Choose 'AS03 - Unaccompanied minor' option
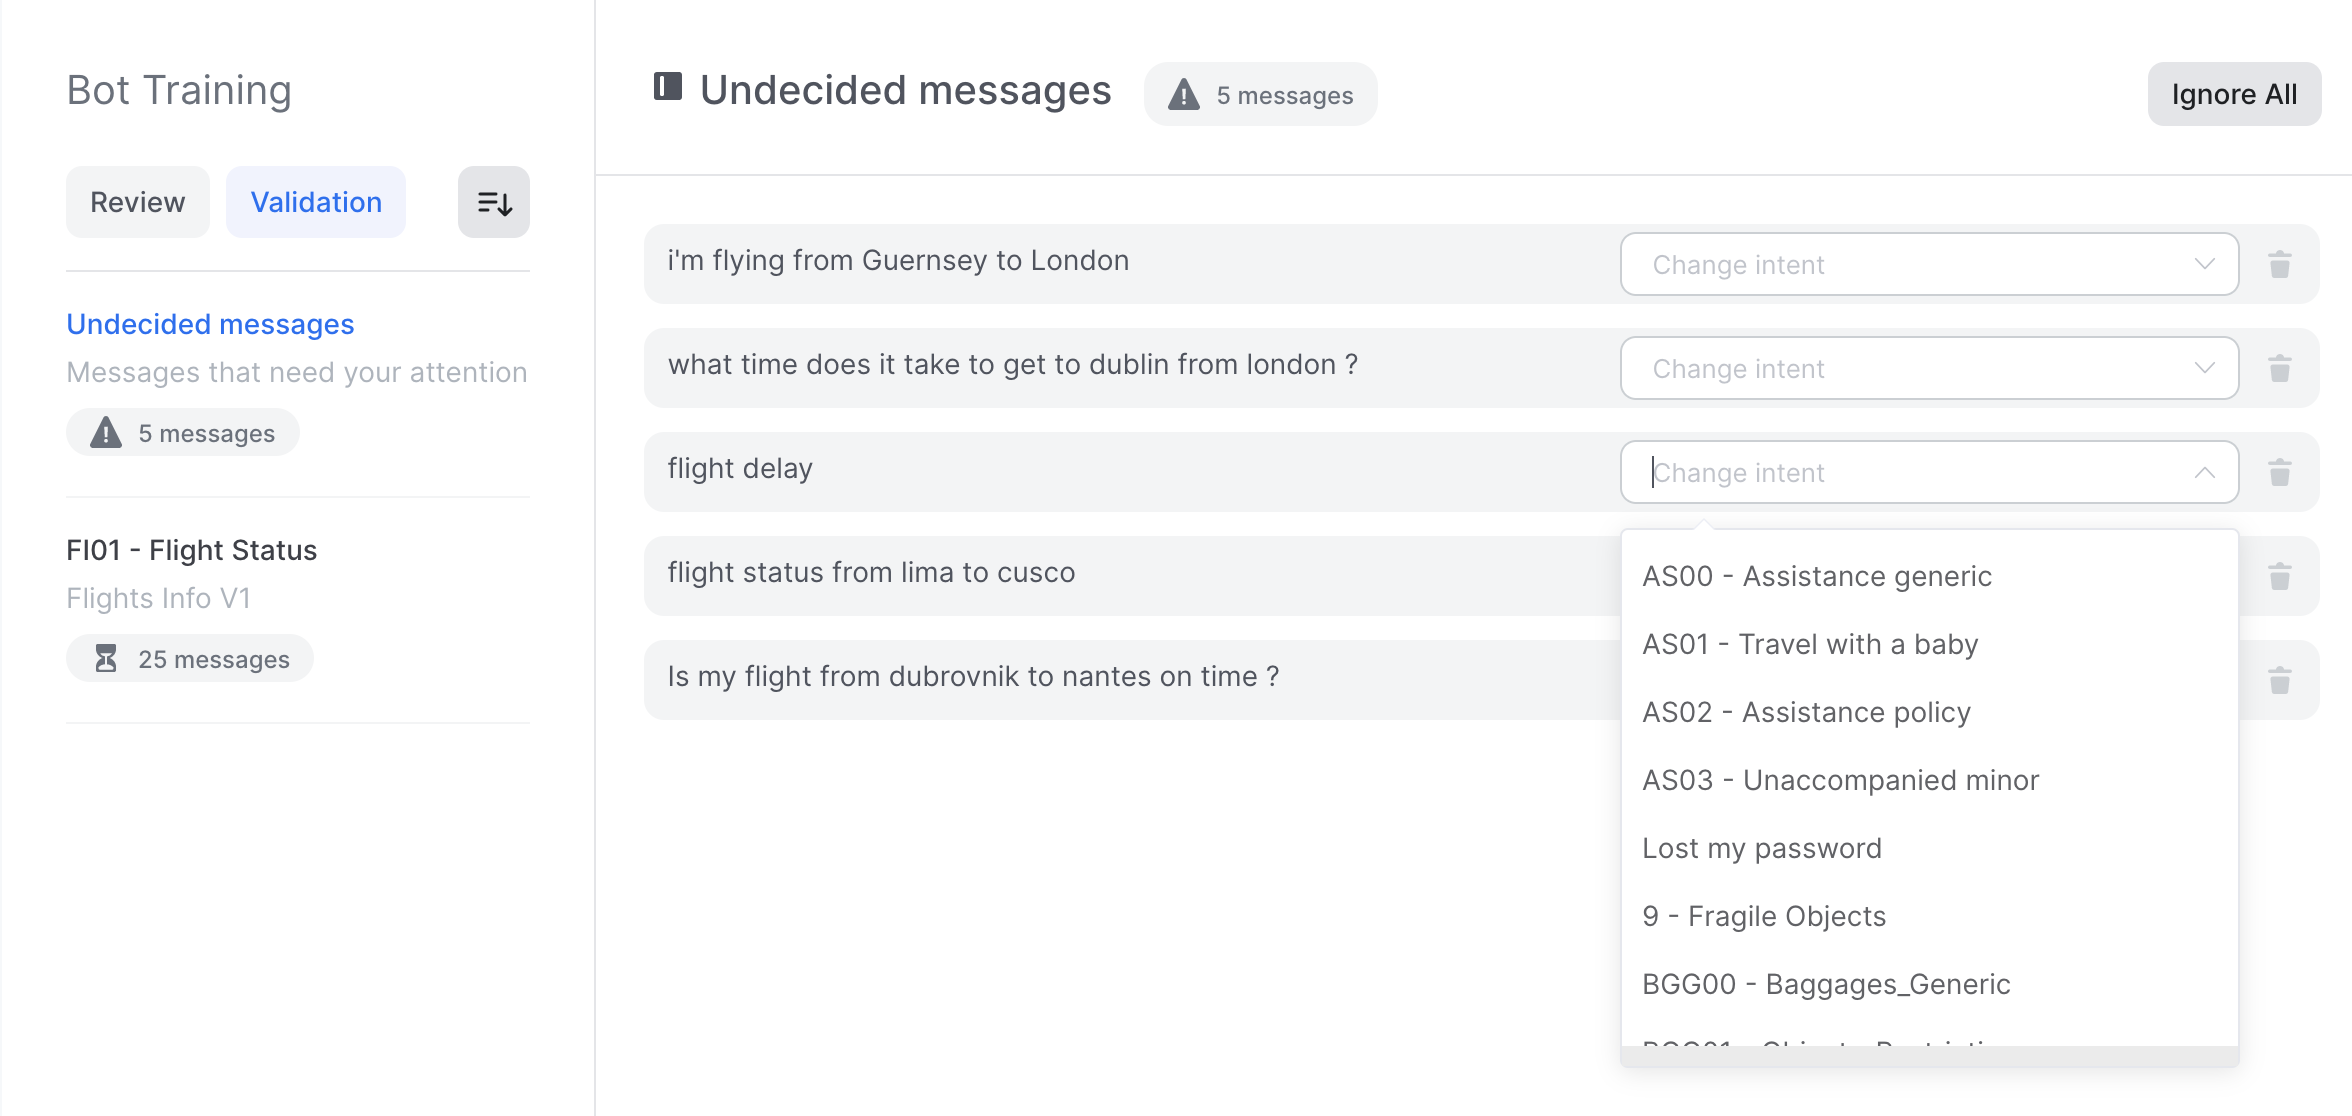2352x1116 pixels. tap(1840, 781)
